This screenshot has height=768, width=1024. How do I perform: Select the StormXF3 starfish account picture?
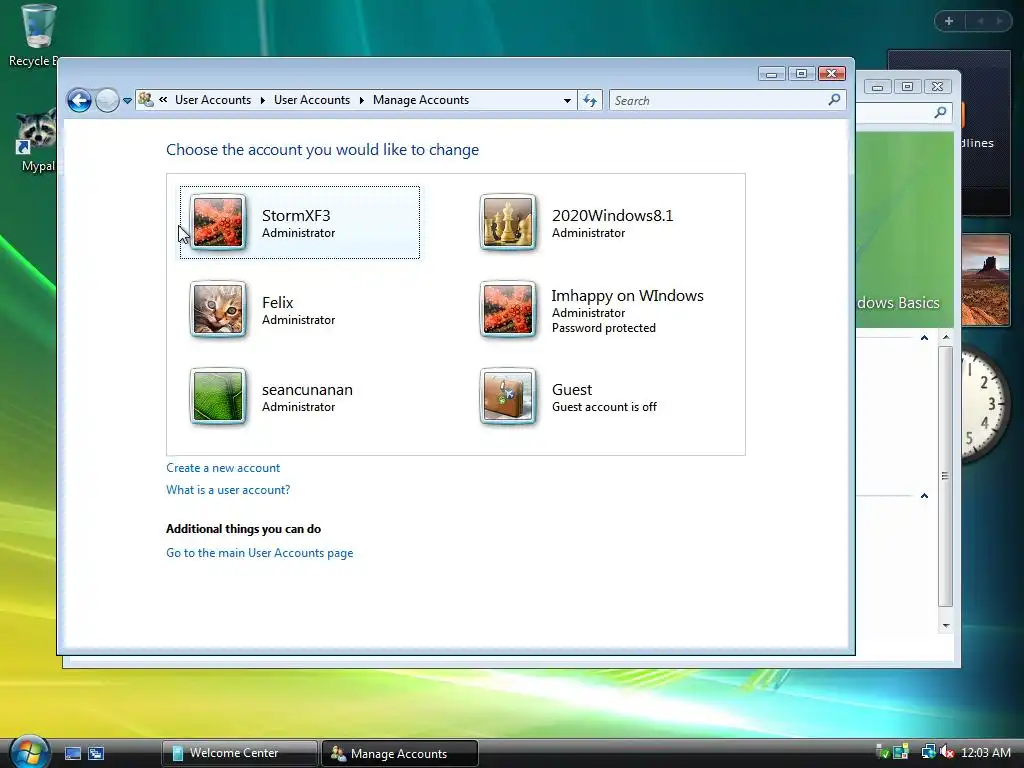coord(218,222)
